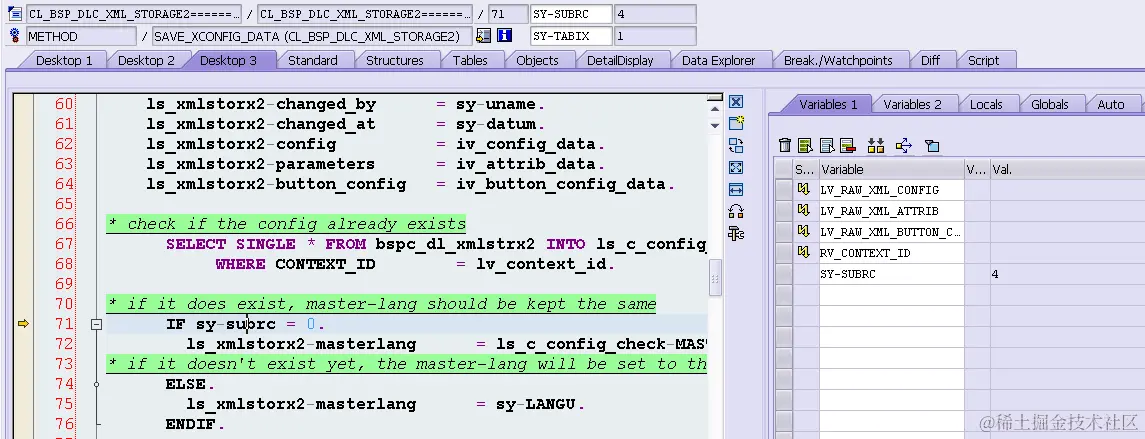Click the METHOD type field

(x=81, y=36)
